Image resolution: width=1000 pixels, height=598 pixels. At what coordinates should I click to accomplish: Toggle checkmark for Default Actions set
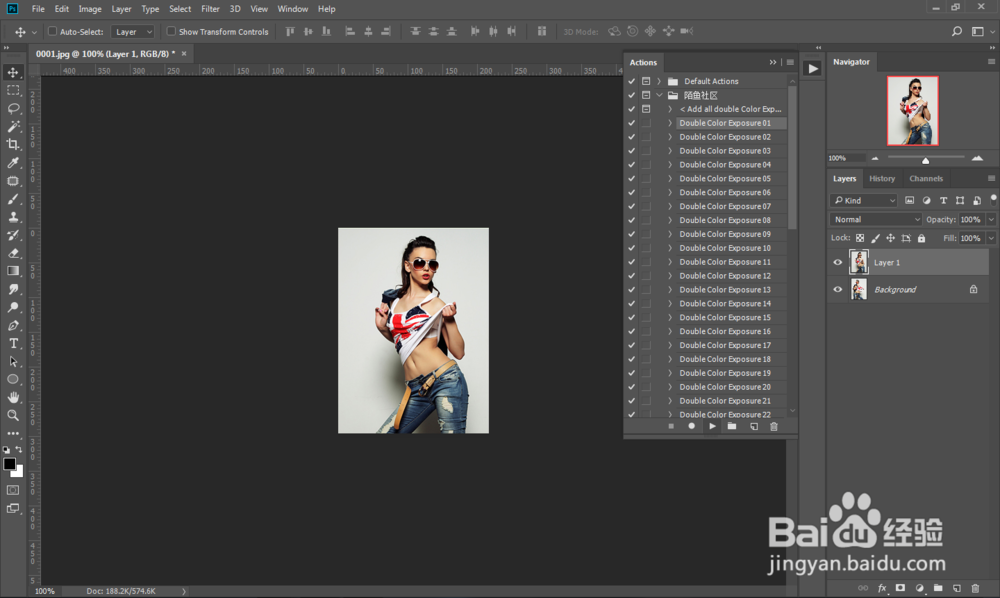point(631,81)
